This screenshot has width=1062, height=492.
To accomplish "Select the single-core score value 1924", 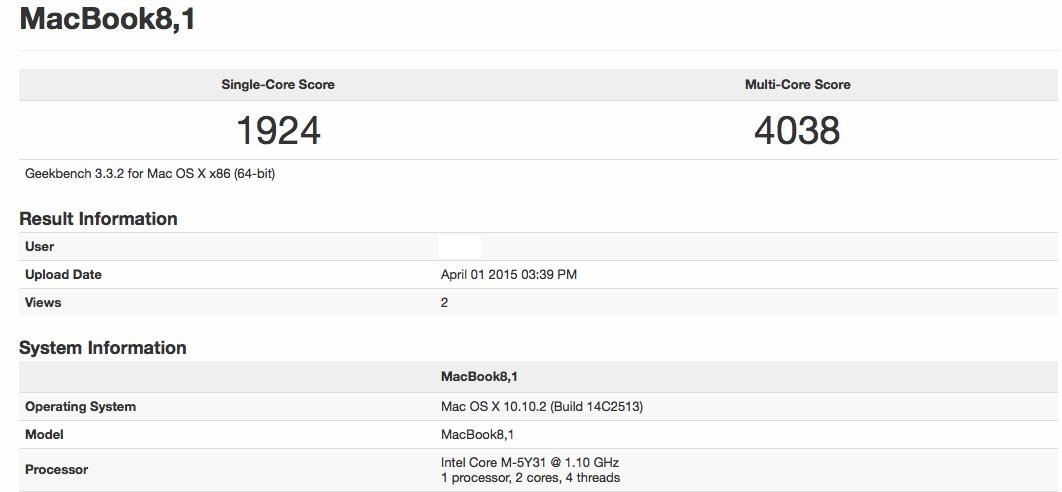I will [278, 130].
